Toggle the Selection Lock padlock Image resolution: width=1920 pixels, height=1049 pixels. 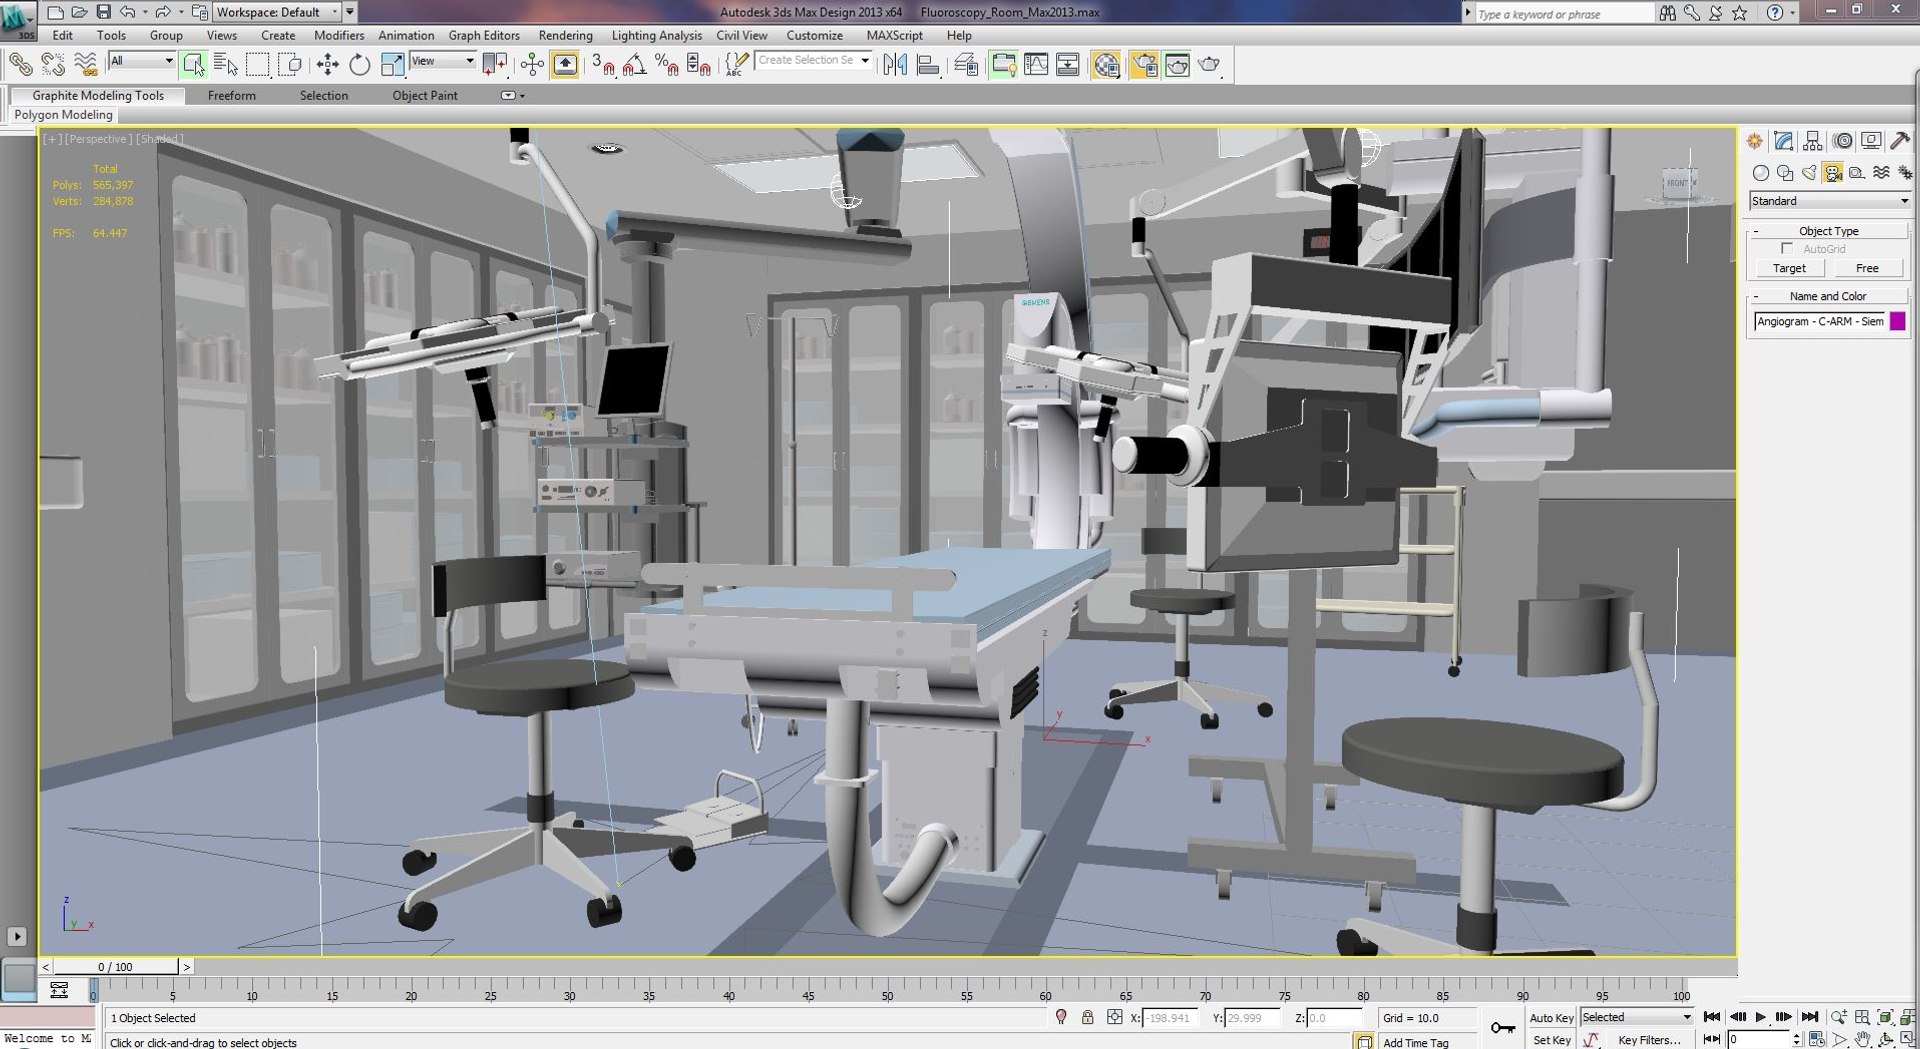(x=1087, y=1018)
